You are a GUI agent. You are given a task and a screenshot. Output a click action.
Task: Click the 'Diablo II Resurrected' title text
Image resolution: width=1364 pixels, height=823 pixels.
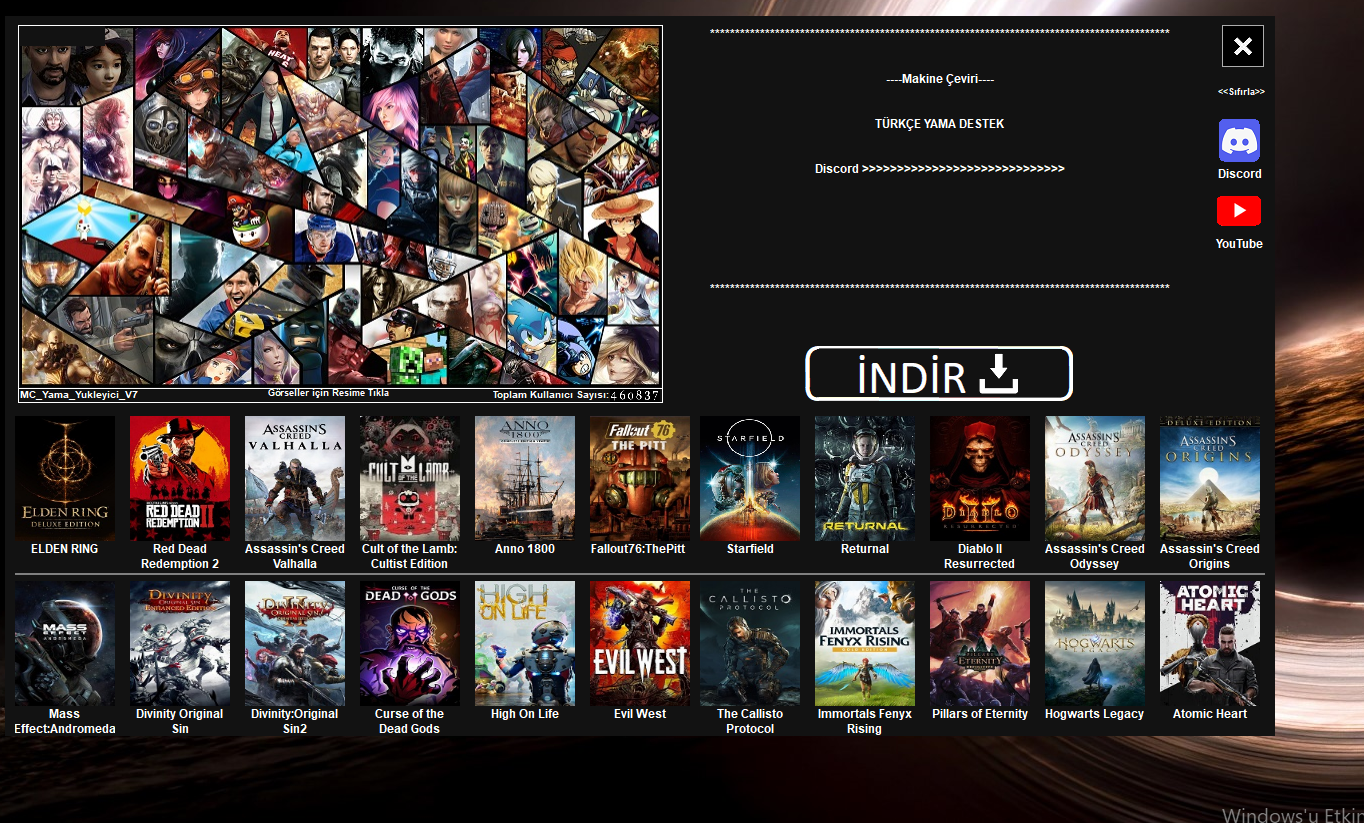point(980,556)
